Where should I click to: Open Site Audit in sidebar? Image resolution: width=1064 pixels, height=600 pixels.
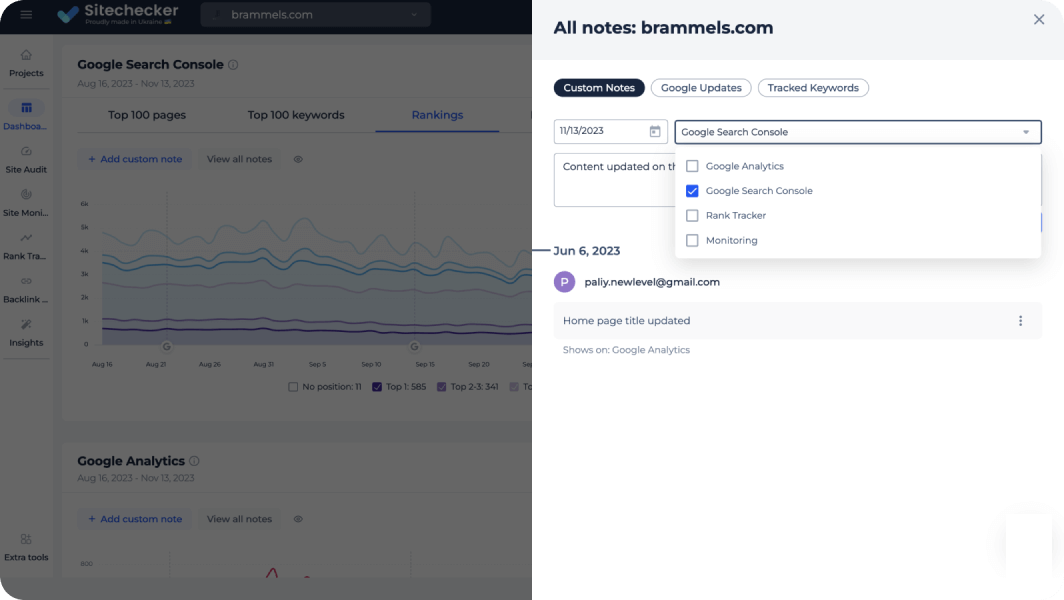pyautogui.click(x=26, y=160)
